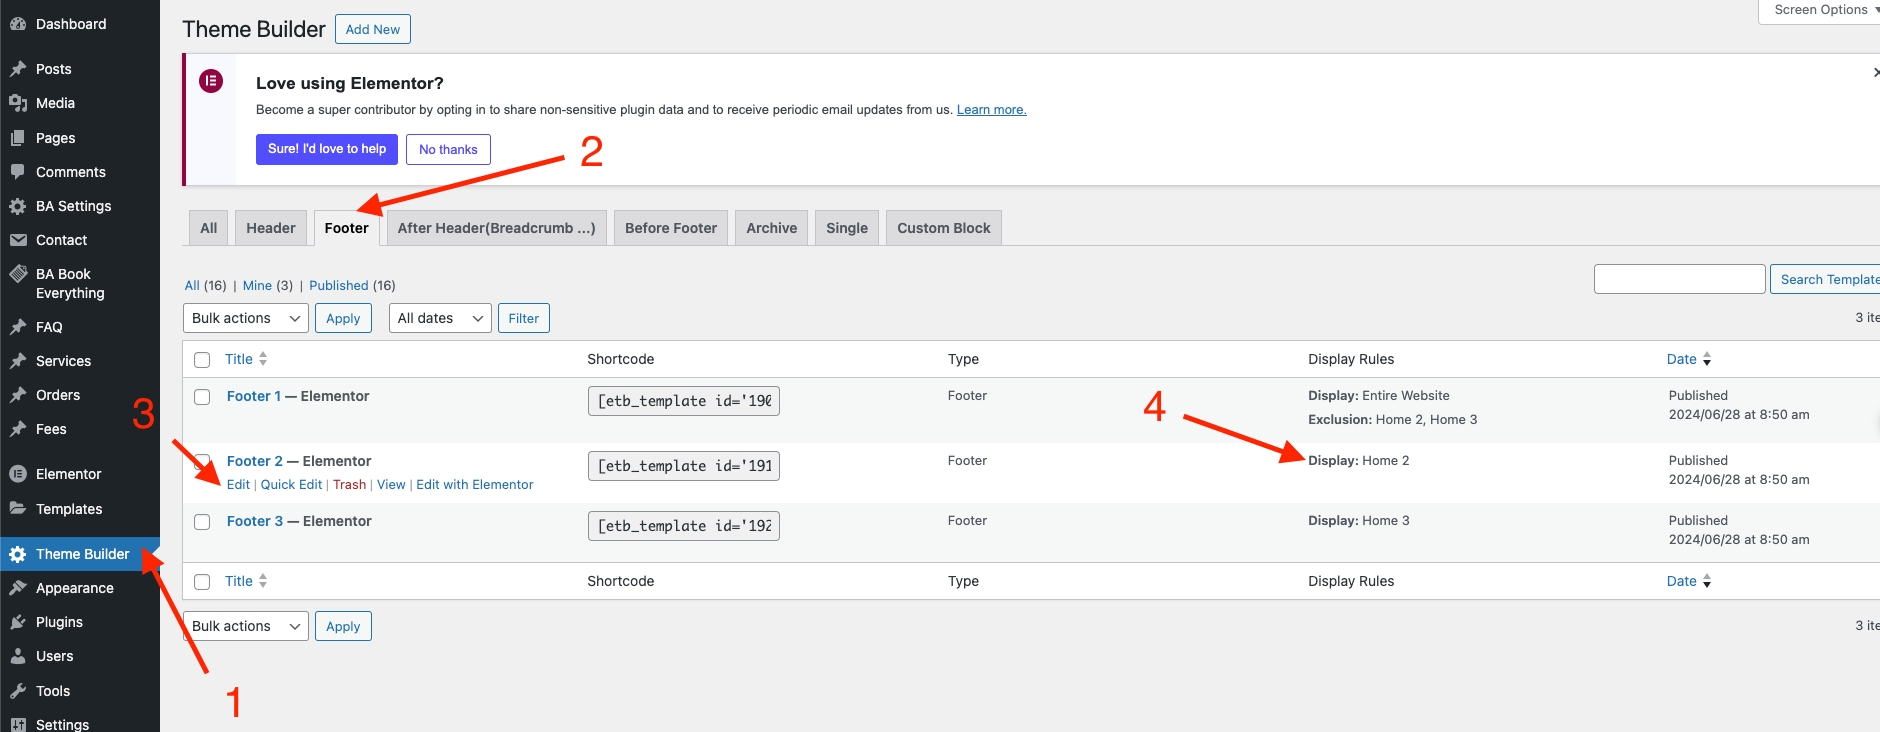Image resolution: width=1880 pixels, height=732 pixels.
Task: Switch to the Custom Block tab
Action: point(943,228)
